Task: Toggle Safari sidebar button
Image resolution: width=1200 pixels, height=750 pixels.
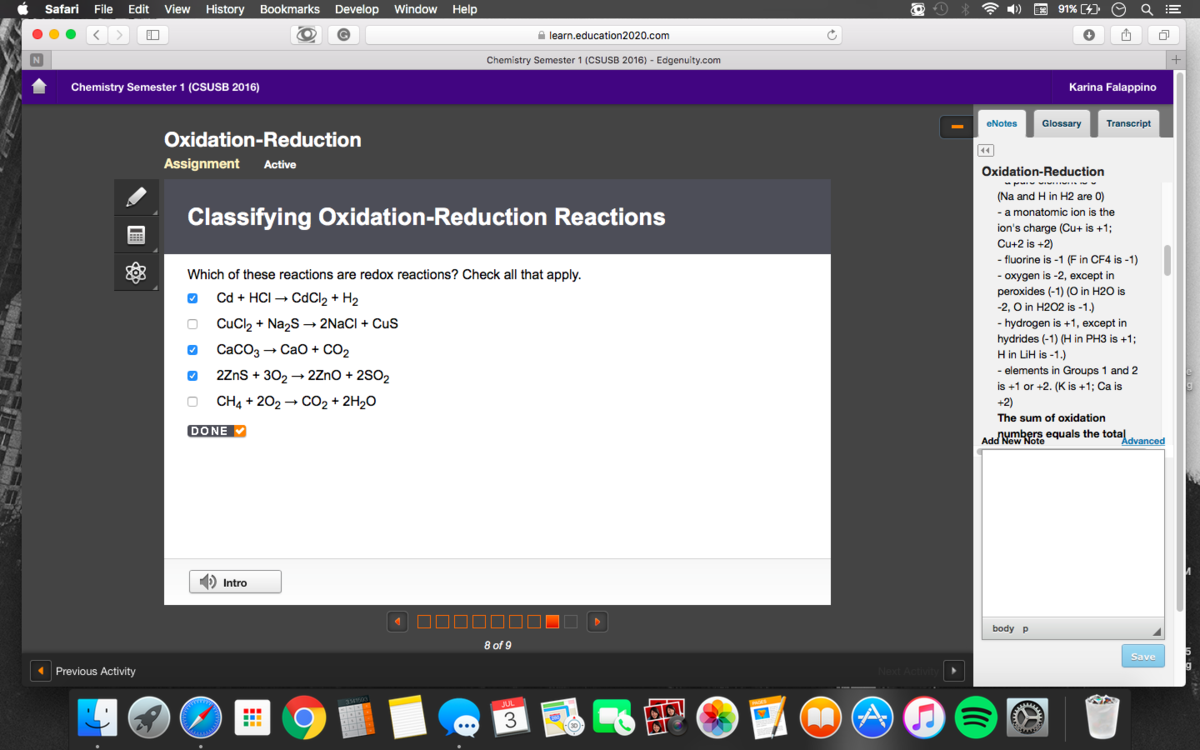Action: (153, 35)
